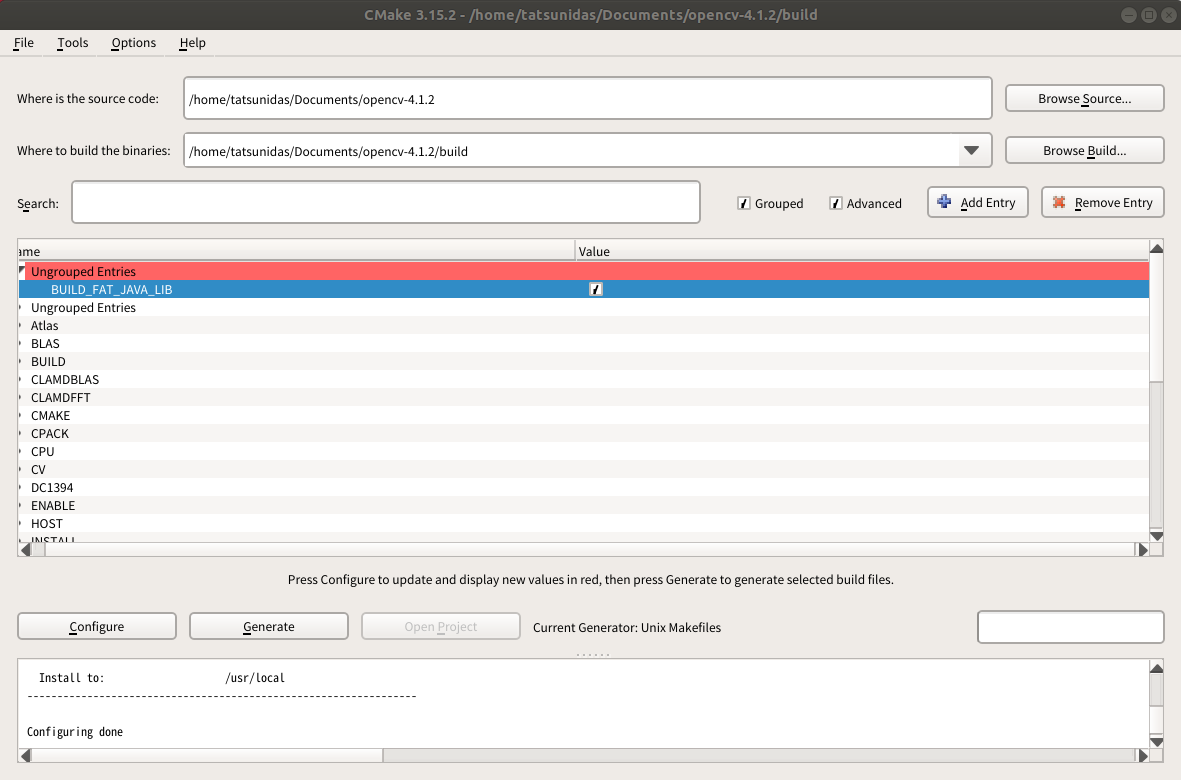Expand the CMAKE group
1181x780 pixels.
(20, 416)
